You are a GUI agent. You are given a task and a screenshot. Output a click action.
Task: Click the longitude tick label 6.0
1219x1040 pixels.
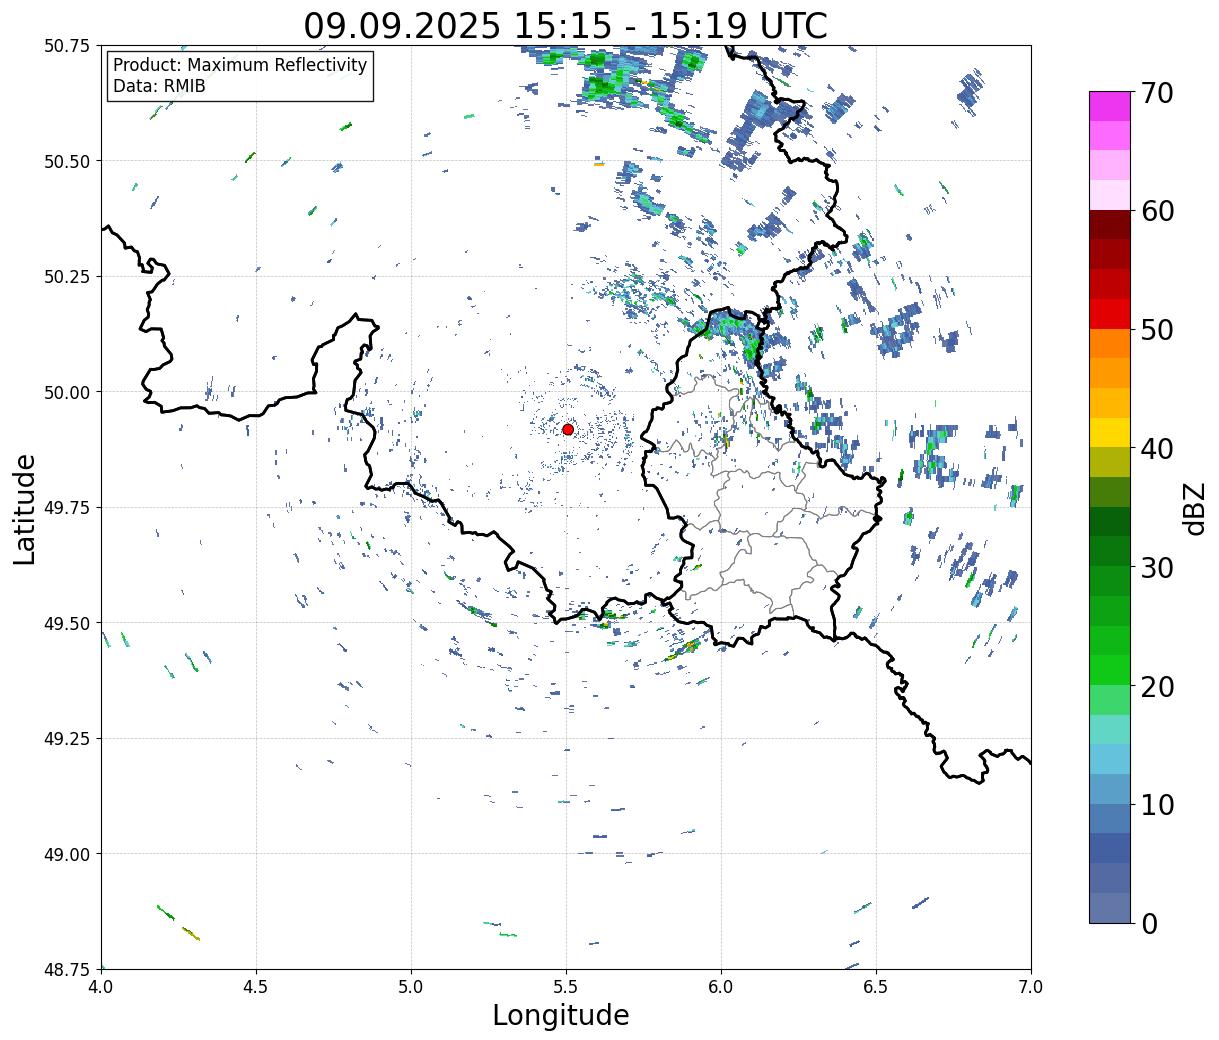tap(721, 986)
